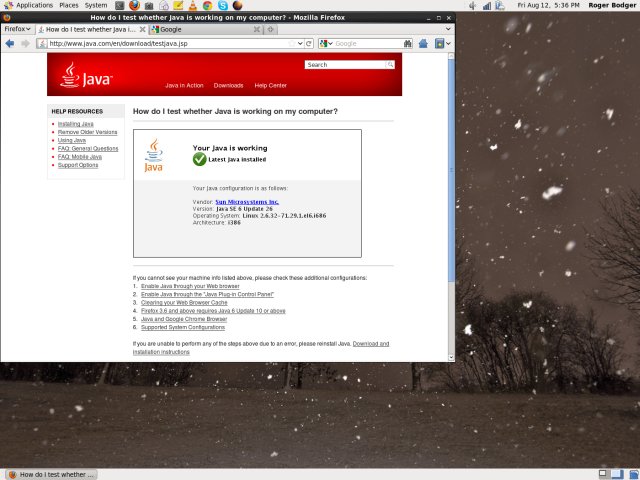Open the Firefox application menu dropdown
The image size is (640, 480).
pyautogui.click(x=18, y=29)
